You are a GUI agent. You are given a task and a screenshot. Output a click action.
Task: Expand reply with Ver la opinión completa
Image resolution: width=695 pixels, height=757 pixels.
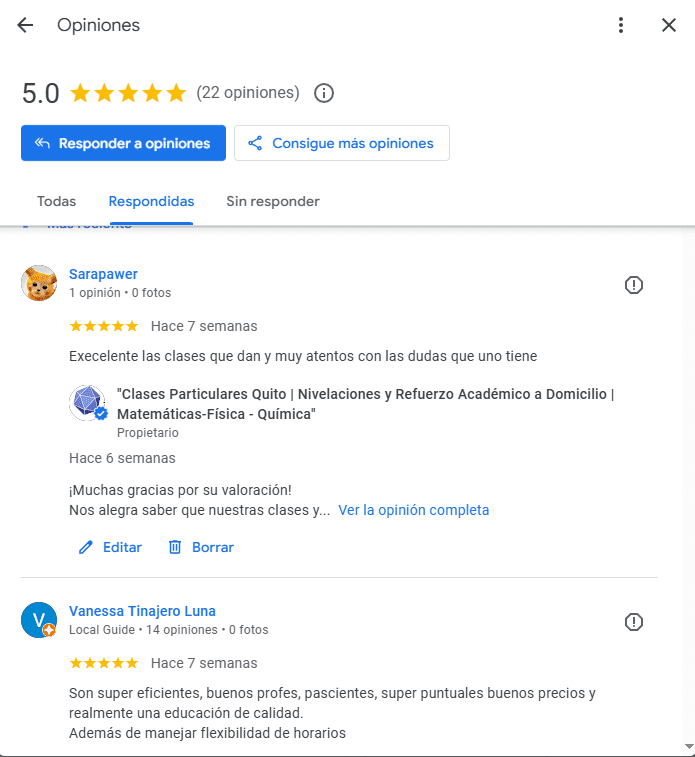[414, 510]
